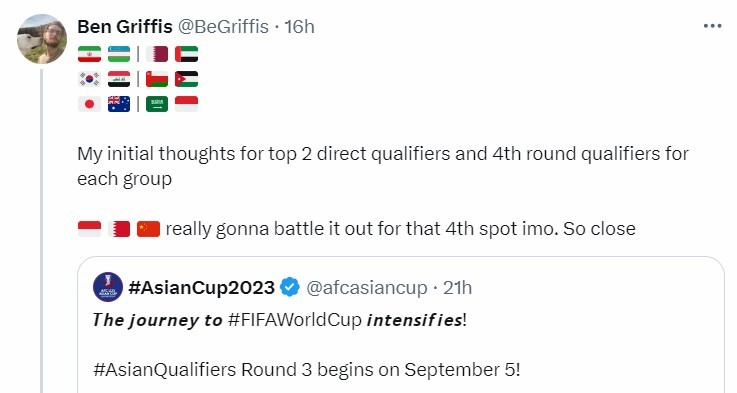Screen dimensions: 737x393
Task: Open the @BeGriffis handle link
Action: point(223,27)
